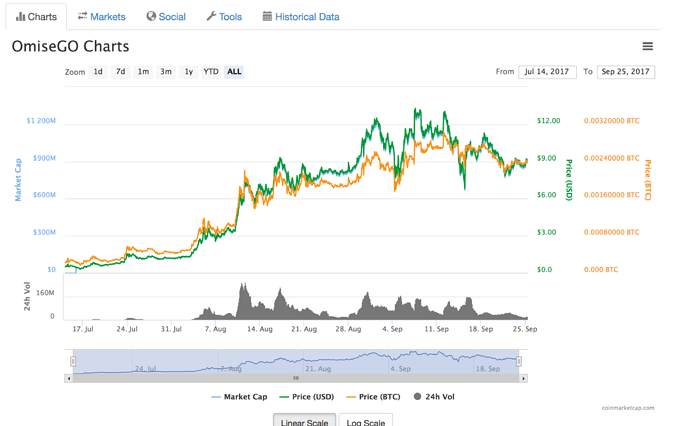Viewport: 690px width, 426px height.
Task: Select the YTD zoom option
Action: (x=211, y=72)
